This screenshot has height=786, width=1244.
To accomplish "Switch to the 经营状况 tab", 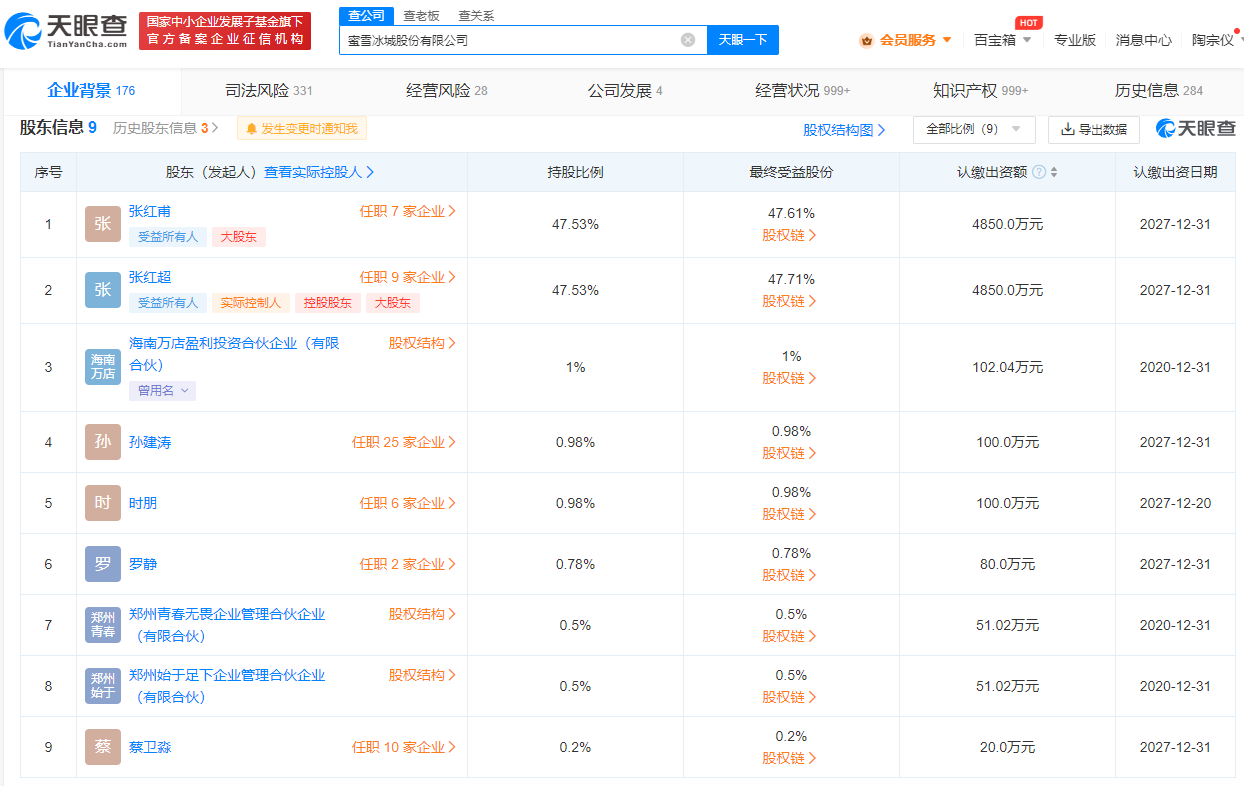I will pos(803,90).
